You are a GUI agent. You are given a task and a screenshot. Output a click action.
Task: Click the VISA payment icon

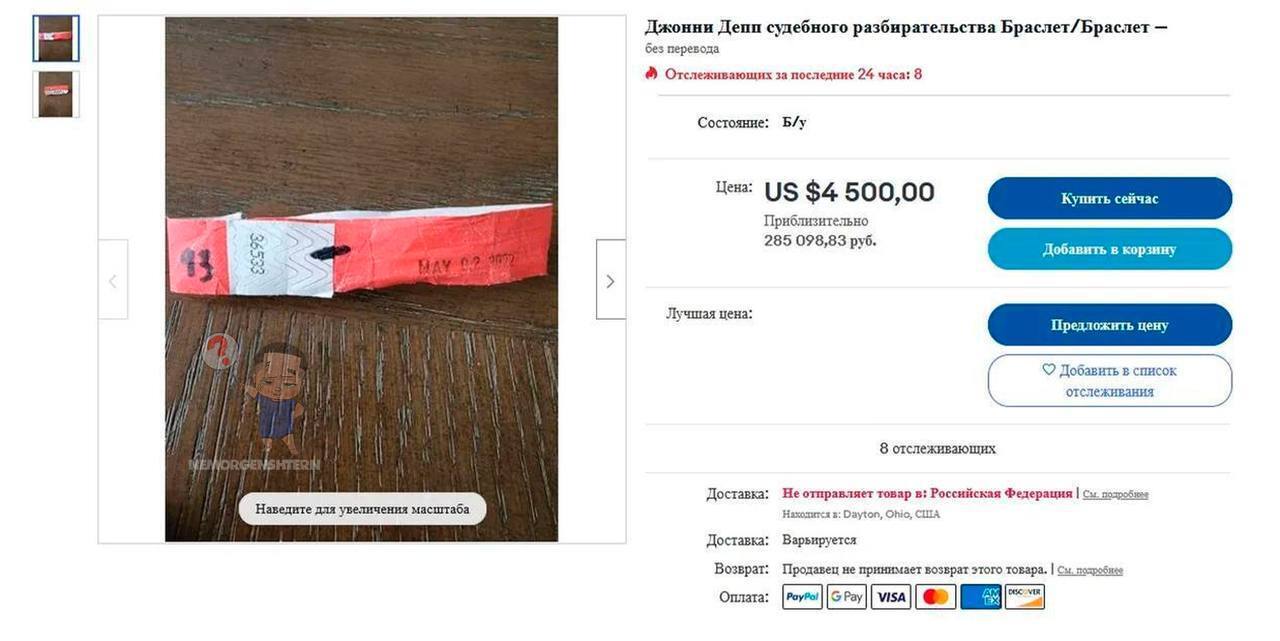click(891, 597)
